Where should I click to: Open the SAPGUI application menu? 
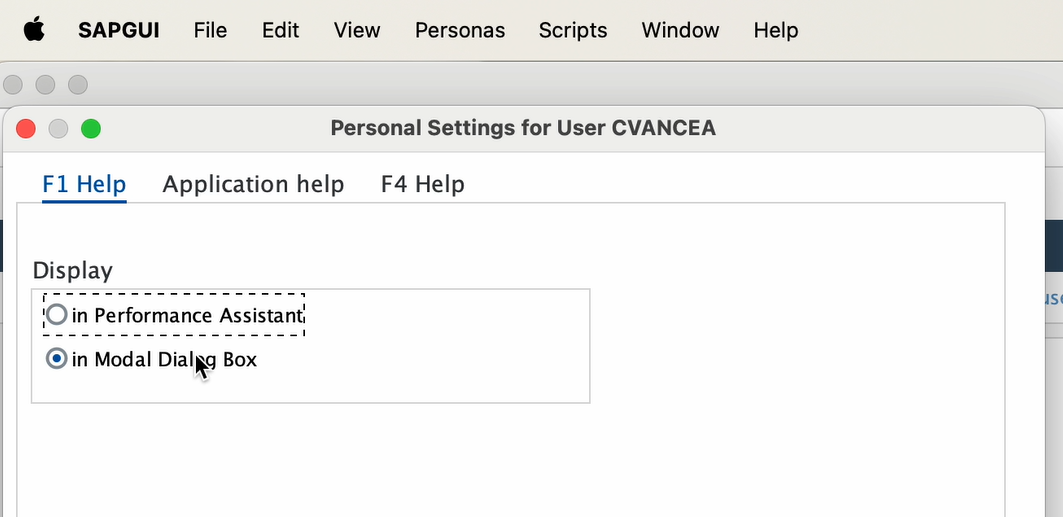tap(119, 30)
